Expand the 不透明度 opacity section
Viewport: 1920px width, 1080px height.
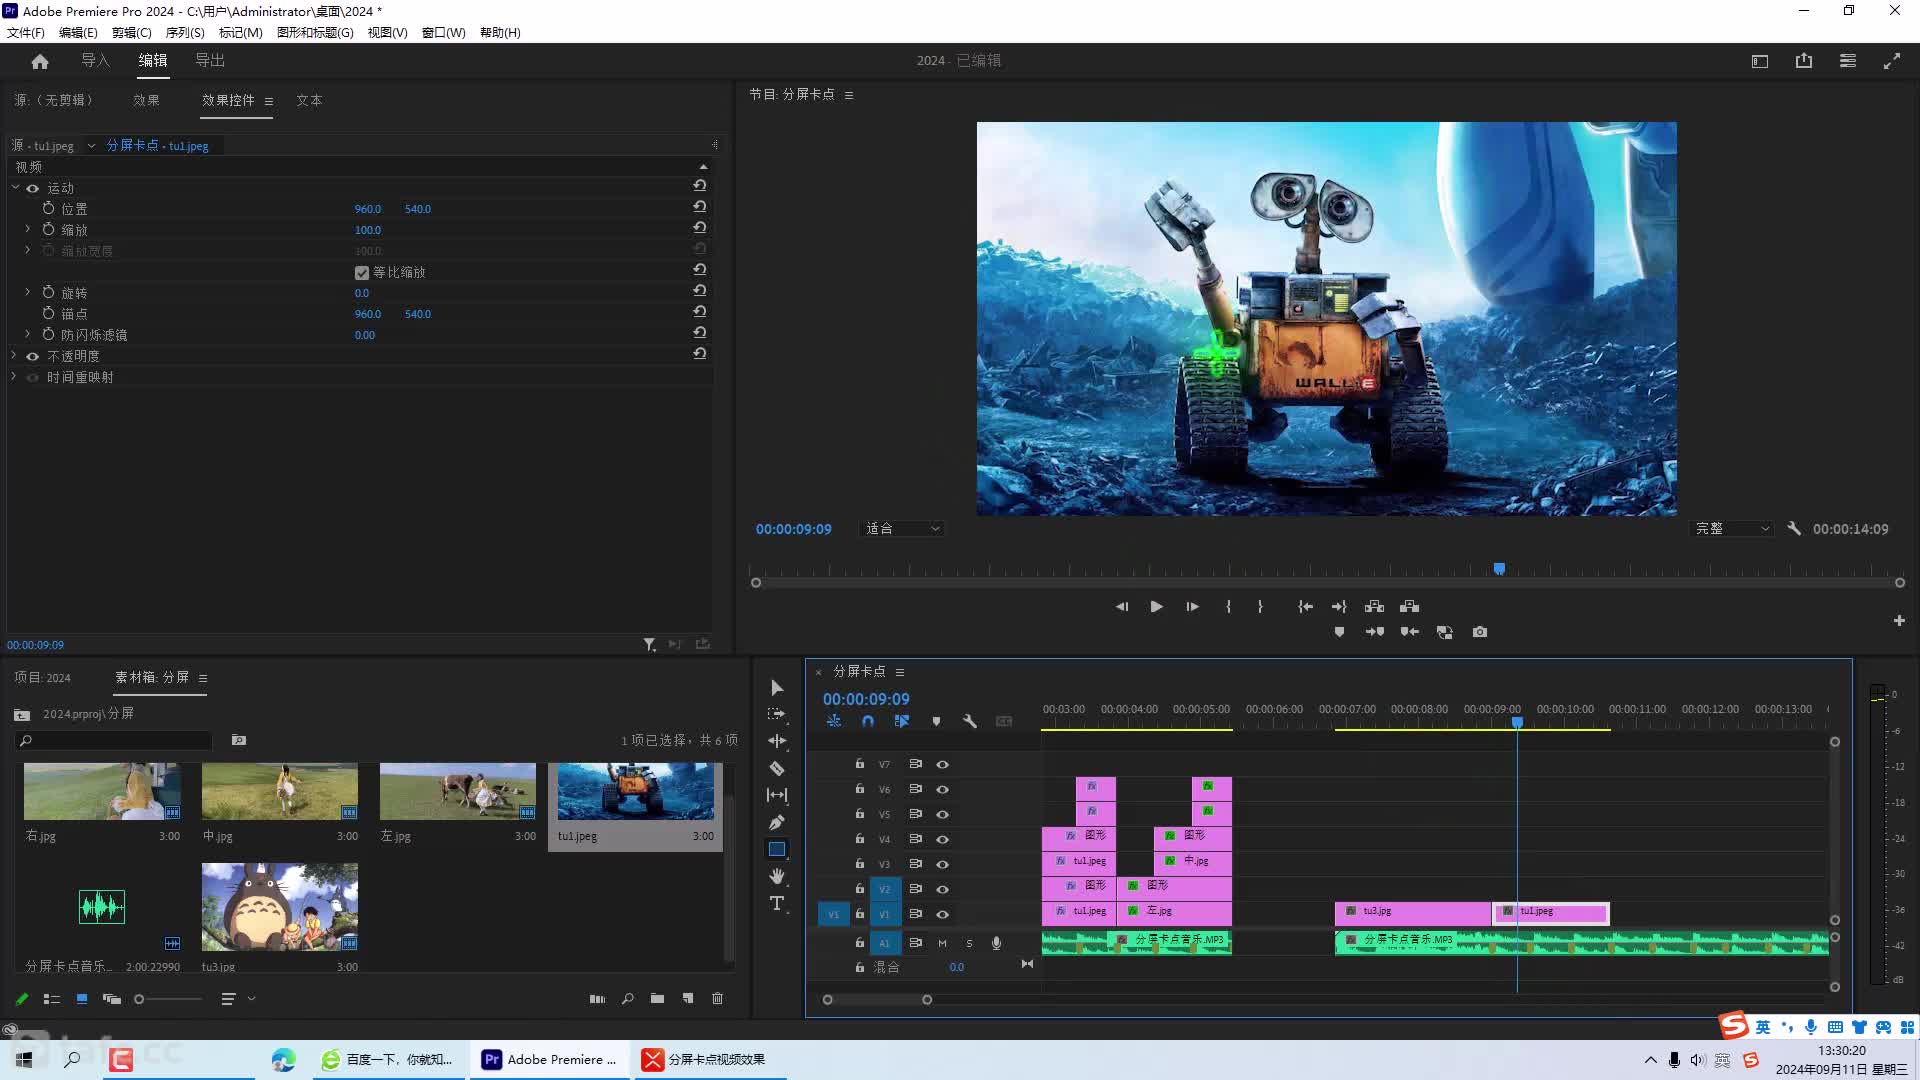click(14, 355)
